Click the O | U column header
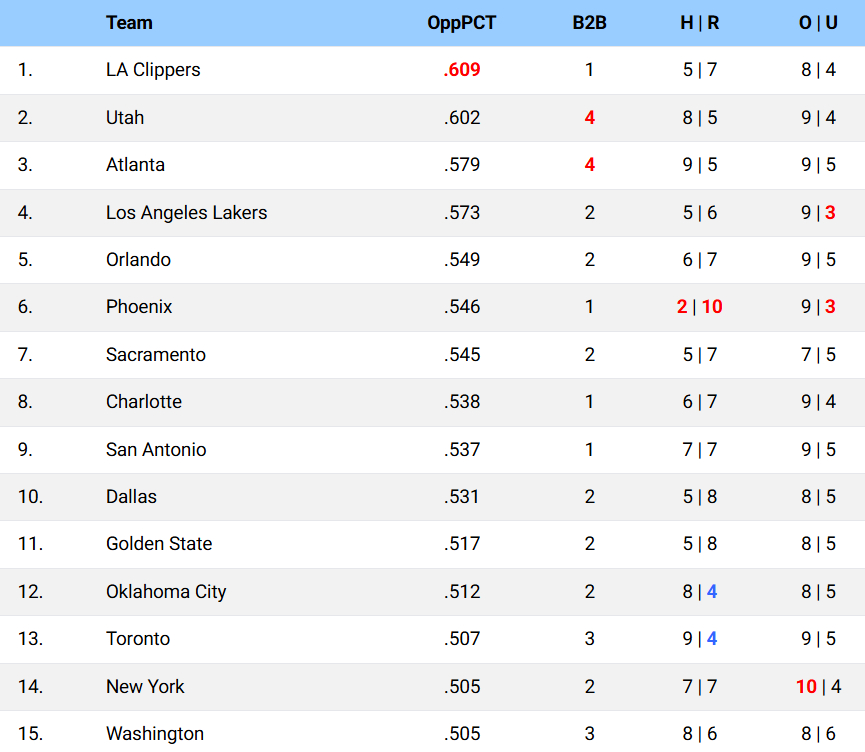 click(817, 23)
